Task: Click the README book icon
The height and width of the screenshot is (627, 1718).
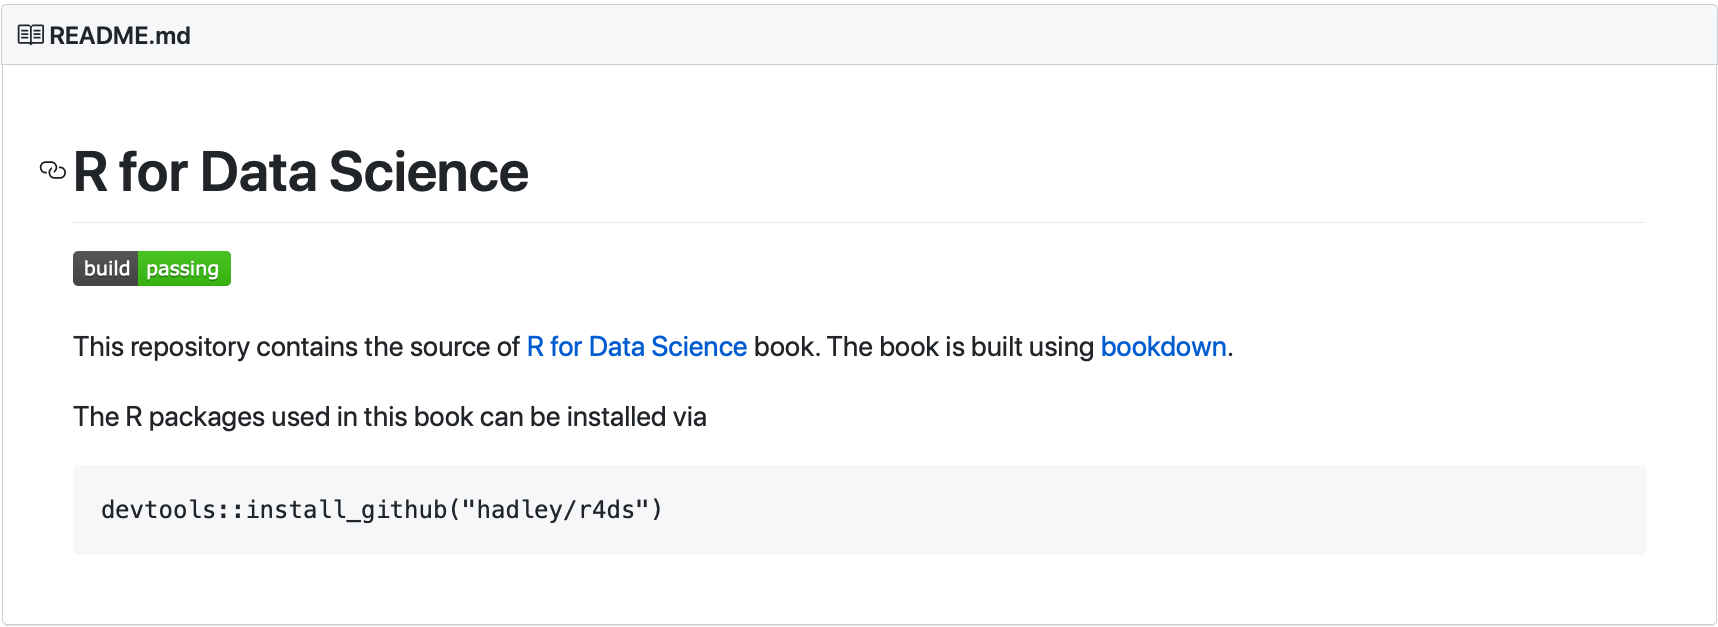Action: pos(30,35)
